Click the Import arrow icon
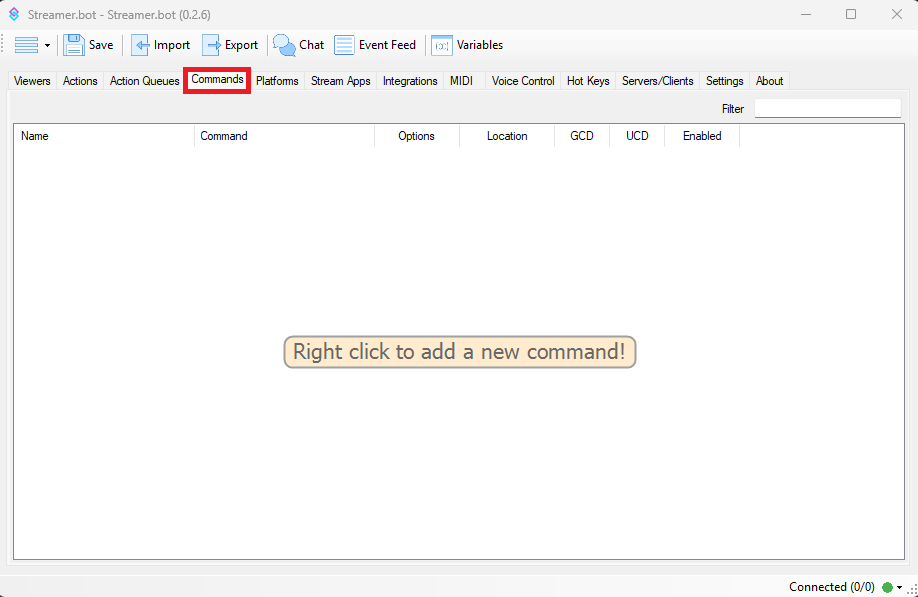Screen dimensions: 918x597 (141, 45)
